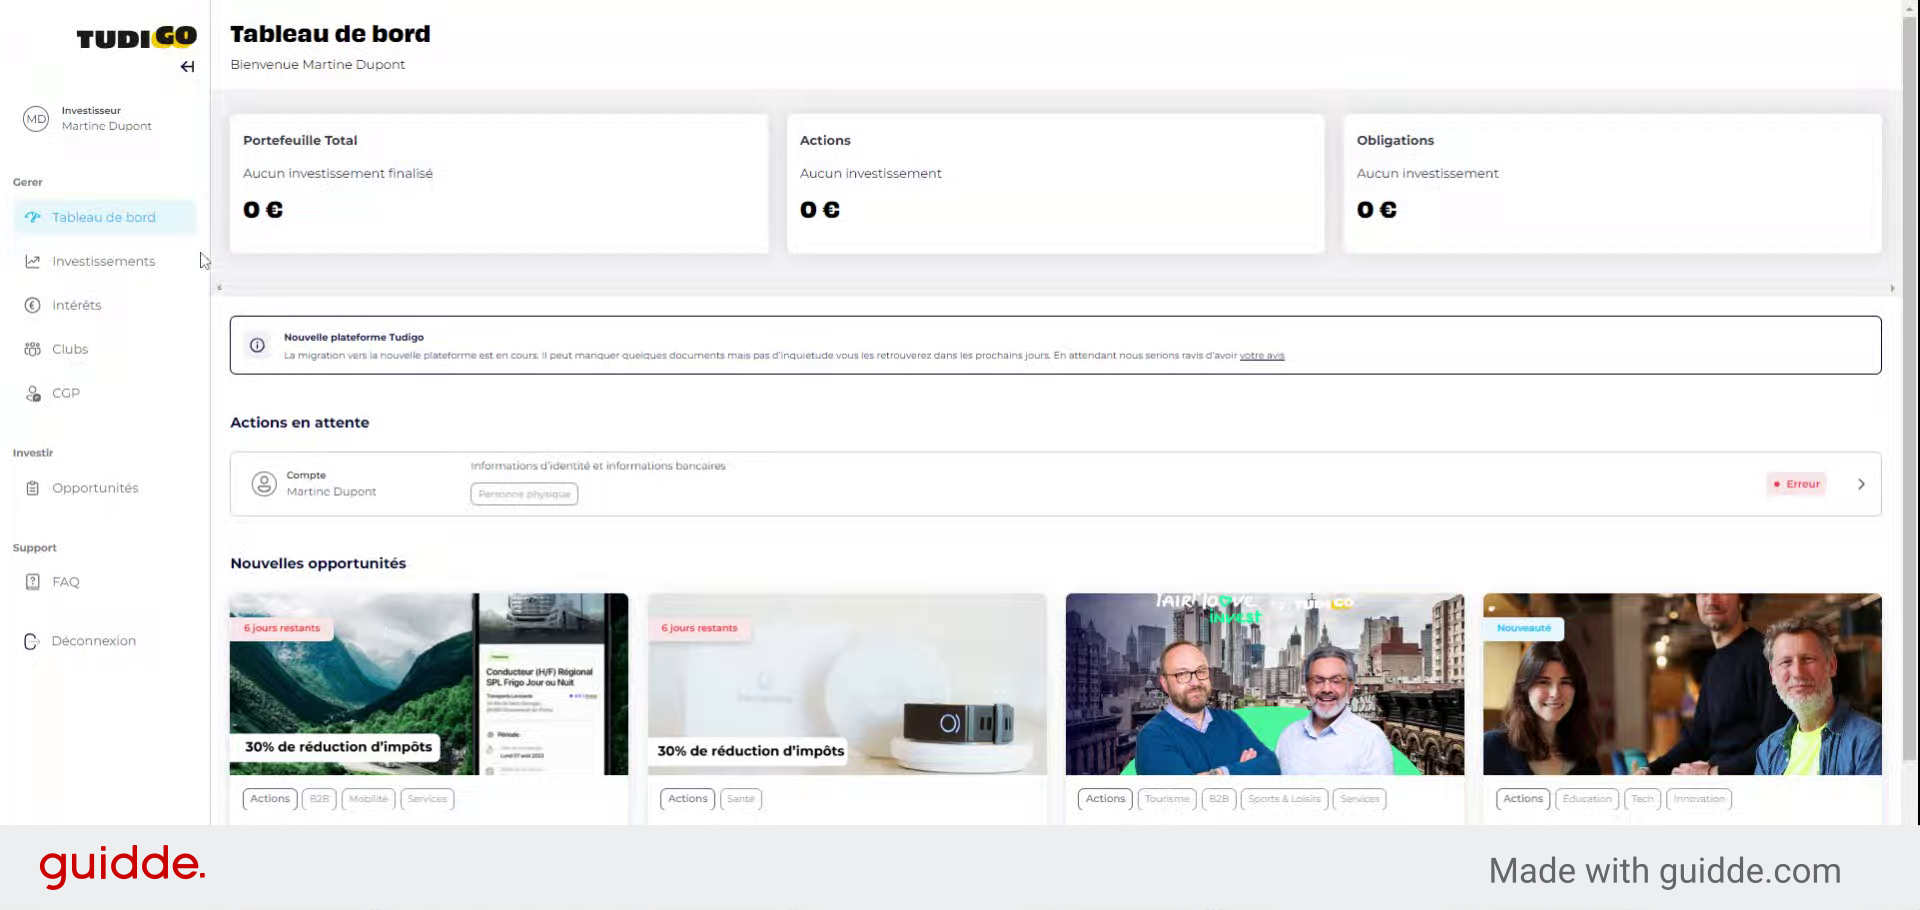Click the info icon in the notice banner

(x=257, y=345)
